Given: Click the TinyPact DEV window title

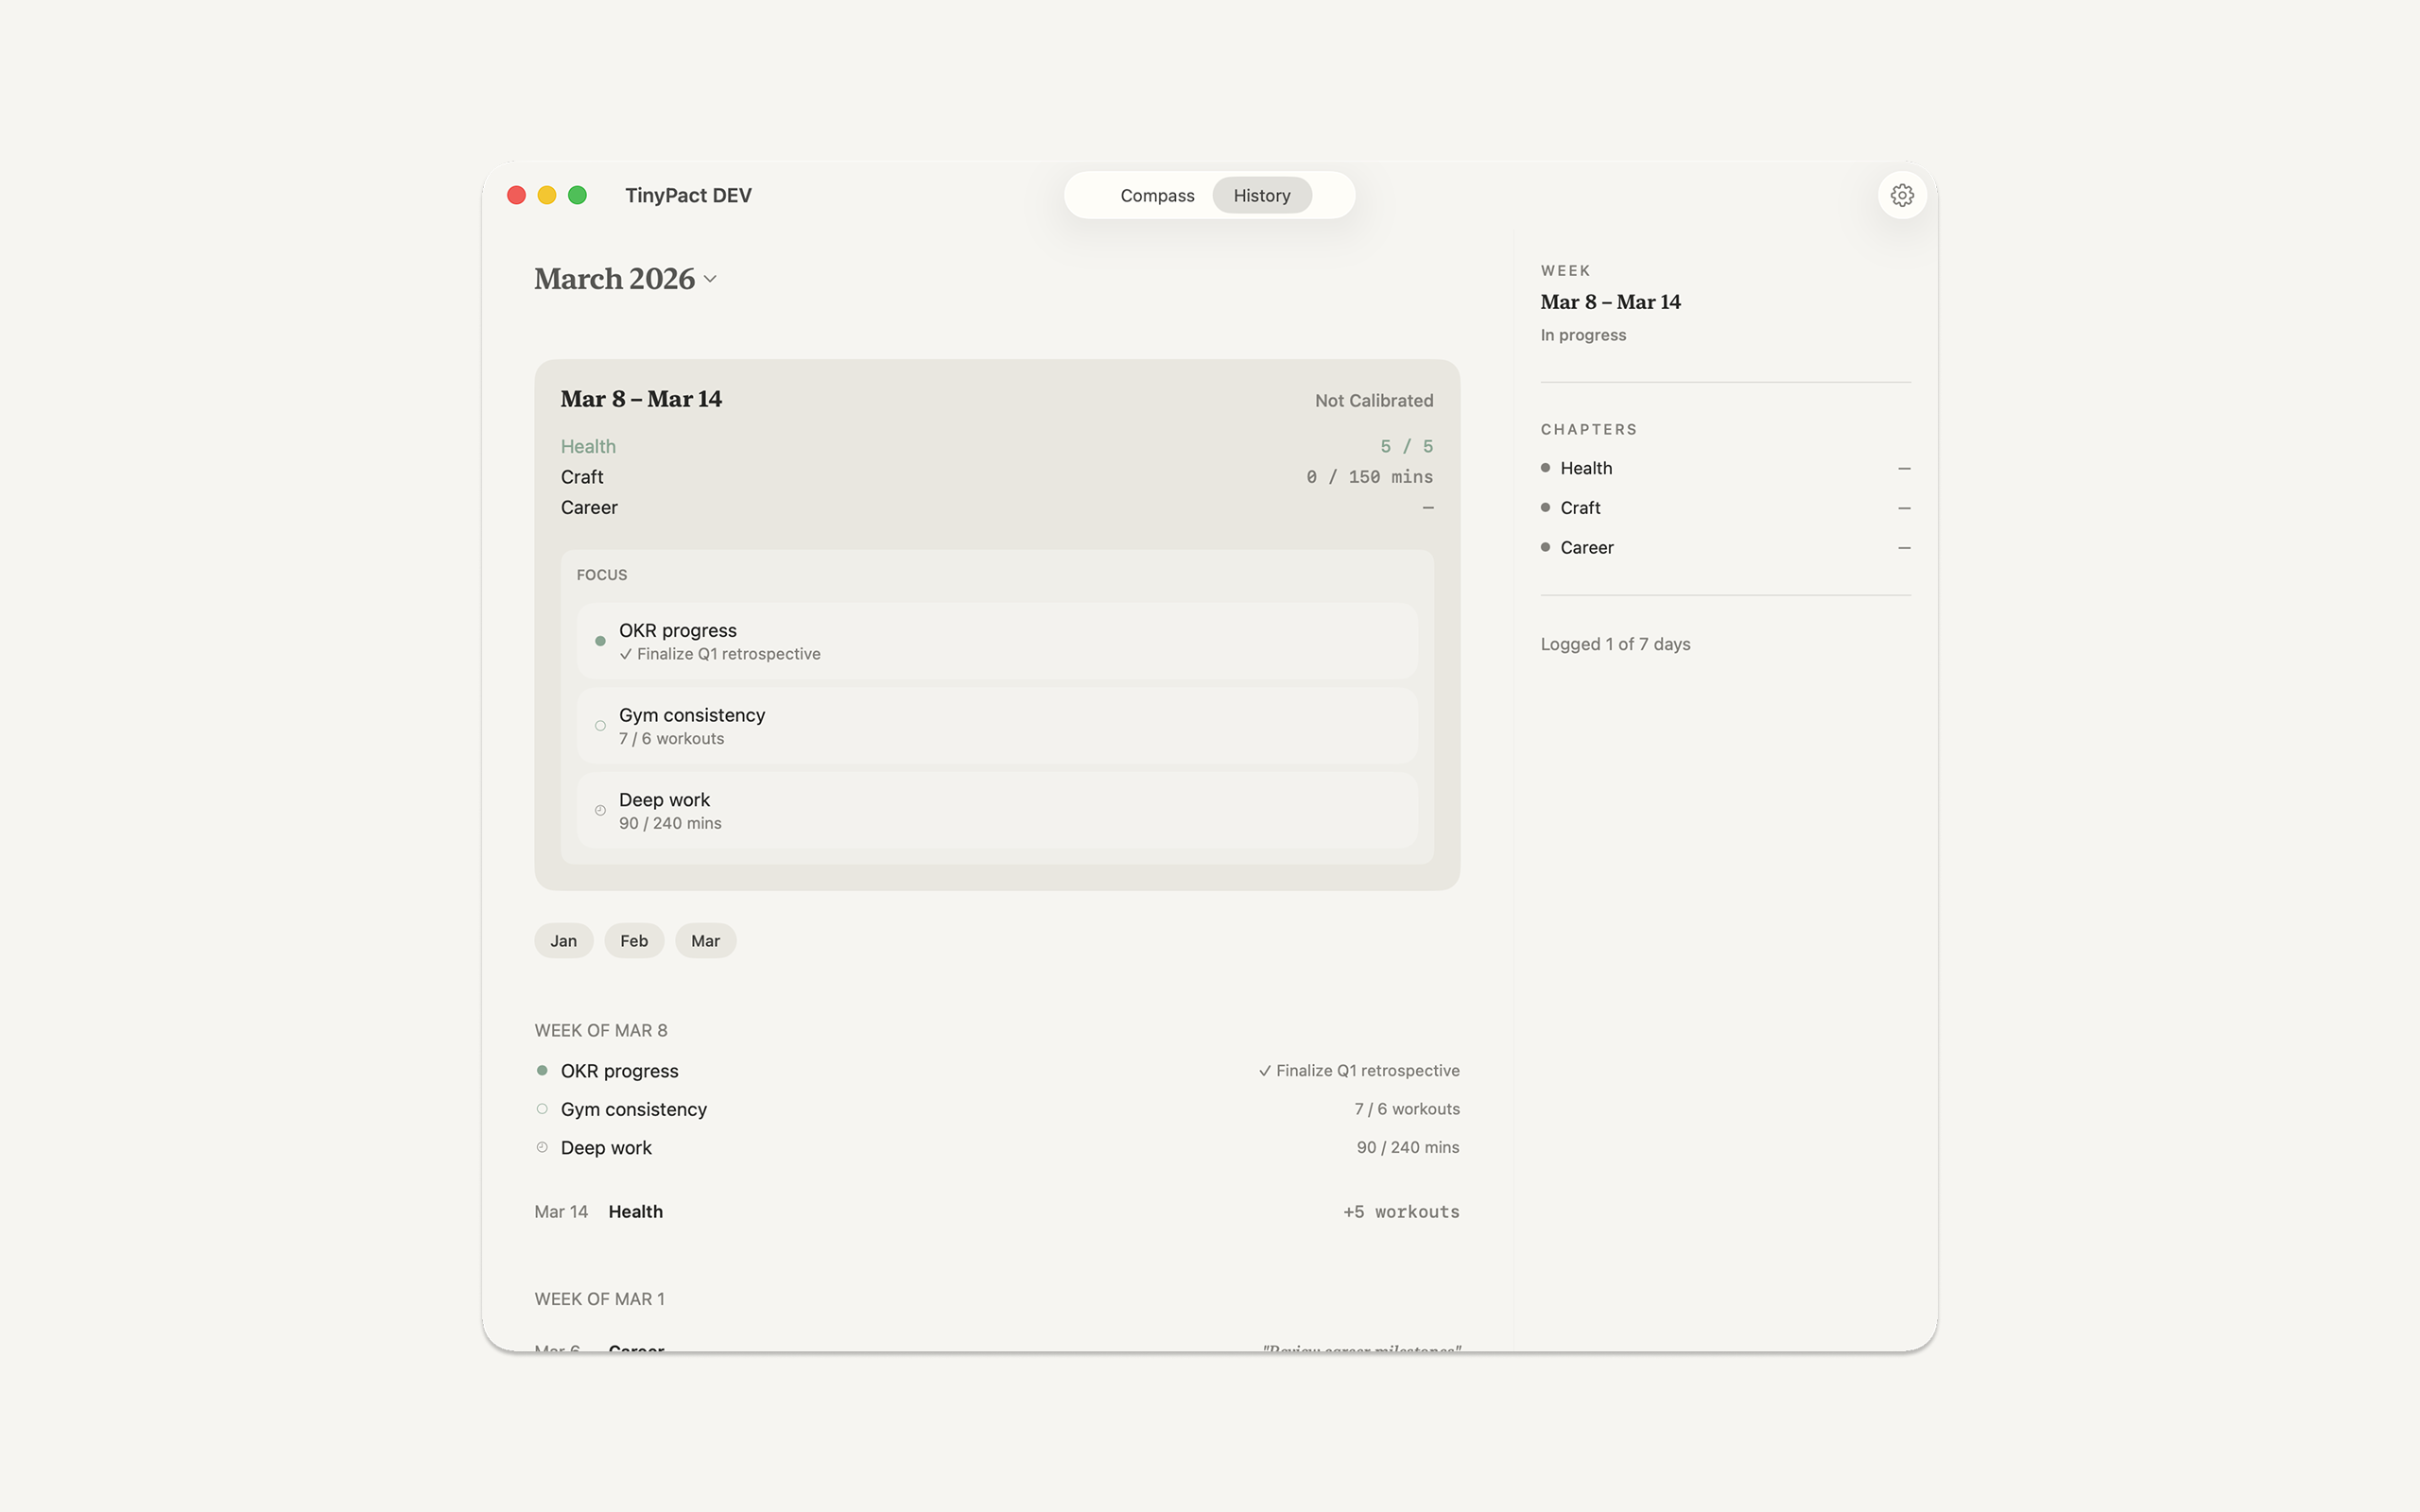Looking at the screenshot, I should click(x=688, y=195).
